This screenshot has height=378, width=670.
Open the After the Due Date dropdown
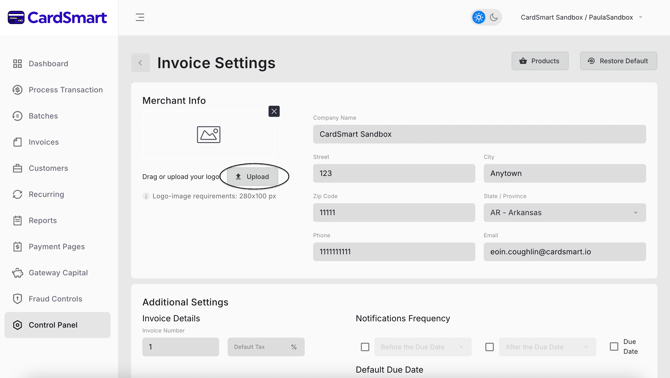(x=547, y=347)
